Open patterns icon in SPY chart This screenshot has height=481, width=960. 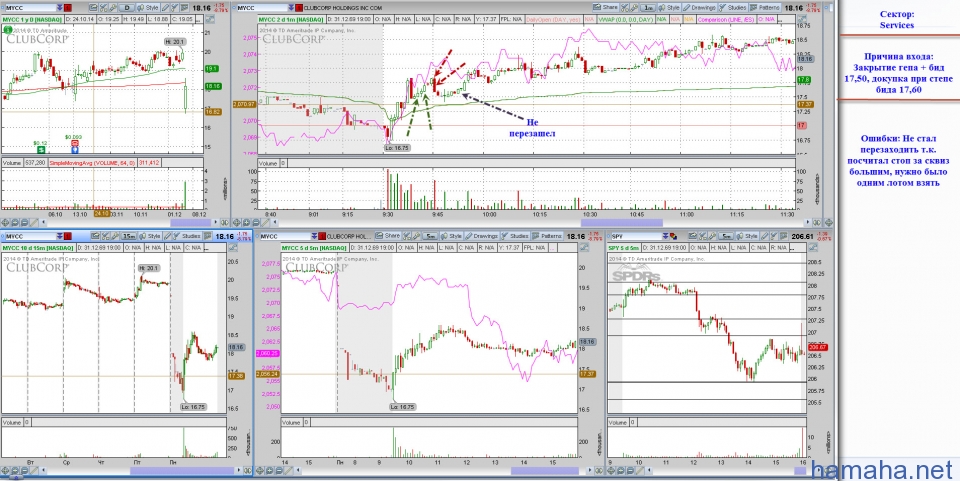(x=783, y=237)
